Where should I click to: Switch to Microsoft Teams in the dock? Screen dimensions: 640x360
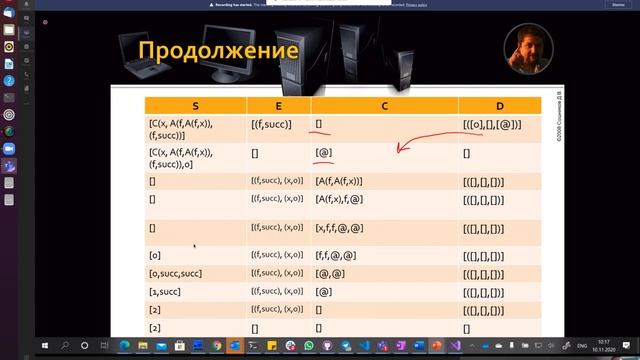(x=9, y=166)
